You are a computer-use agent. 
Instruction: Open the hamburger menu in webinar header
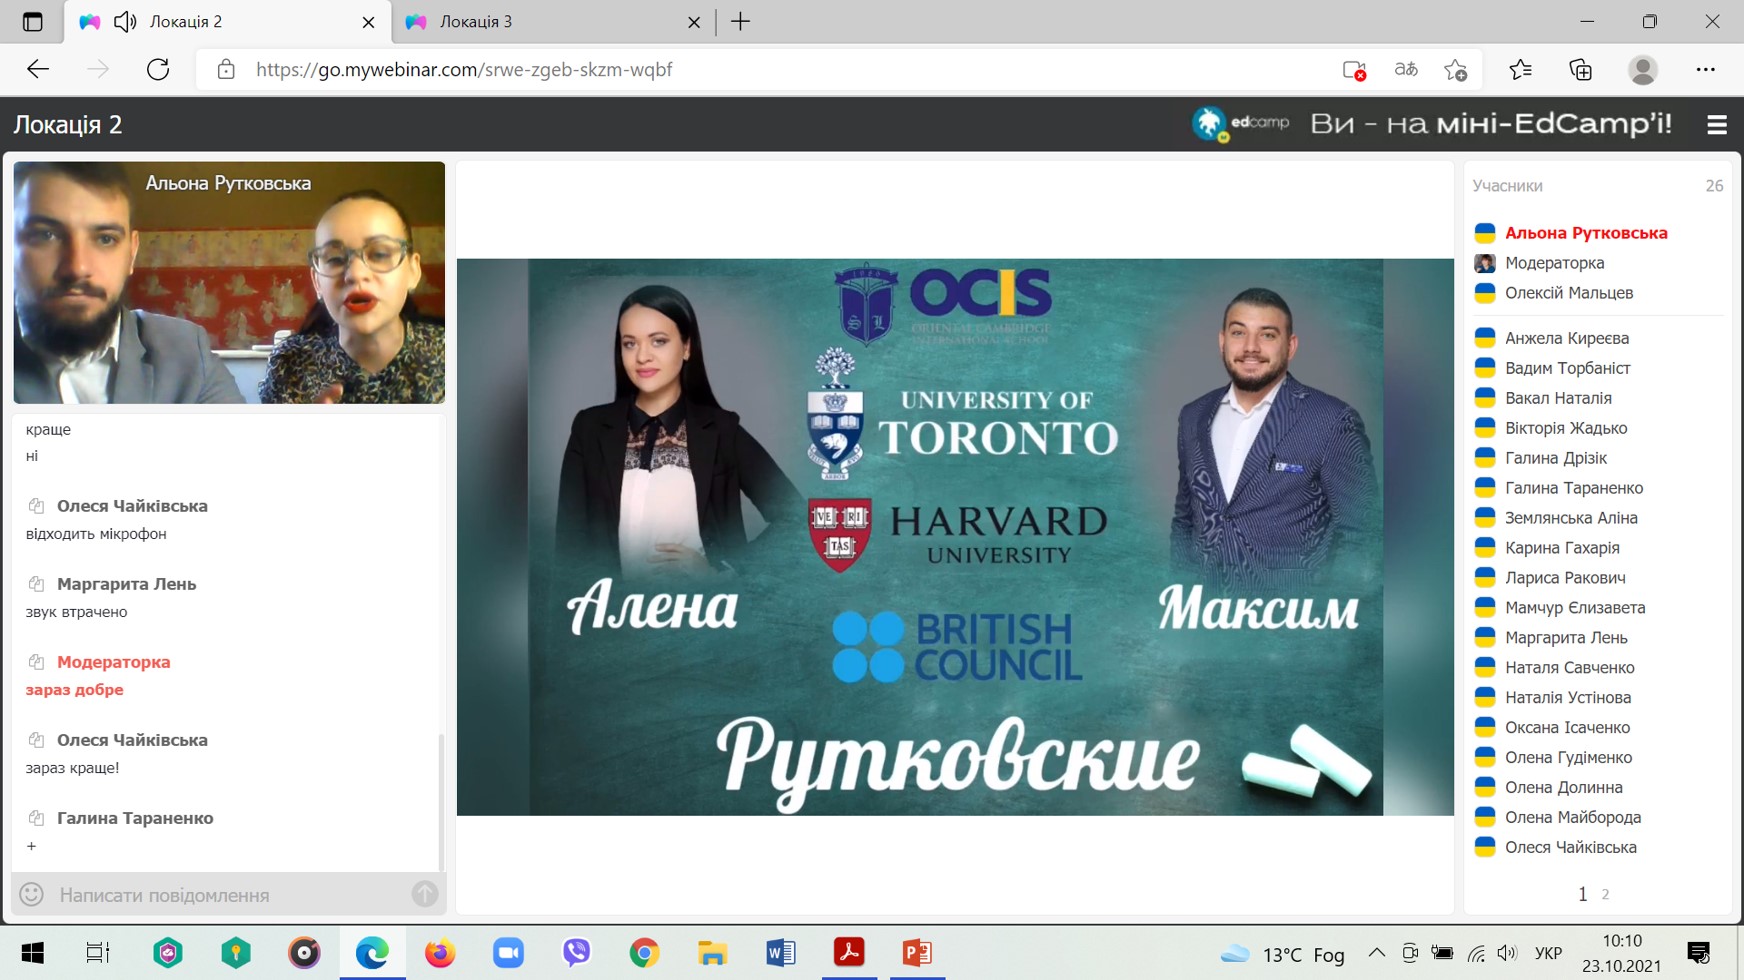click(1716, 125)
